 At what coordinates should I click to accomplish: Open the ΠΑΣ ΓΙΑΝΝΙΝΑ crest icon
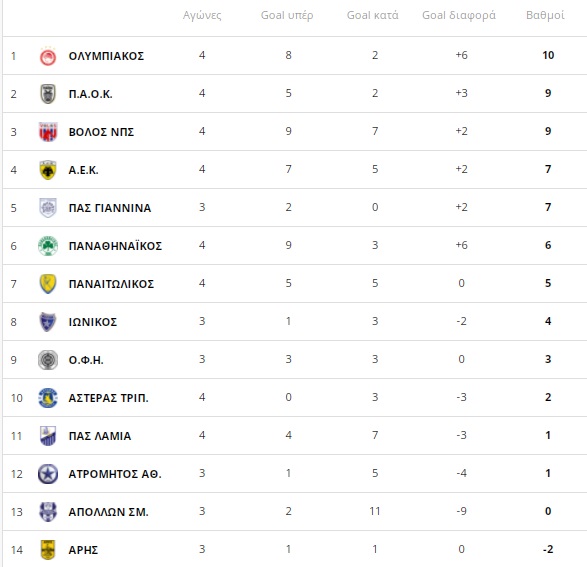pos(48,208)
